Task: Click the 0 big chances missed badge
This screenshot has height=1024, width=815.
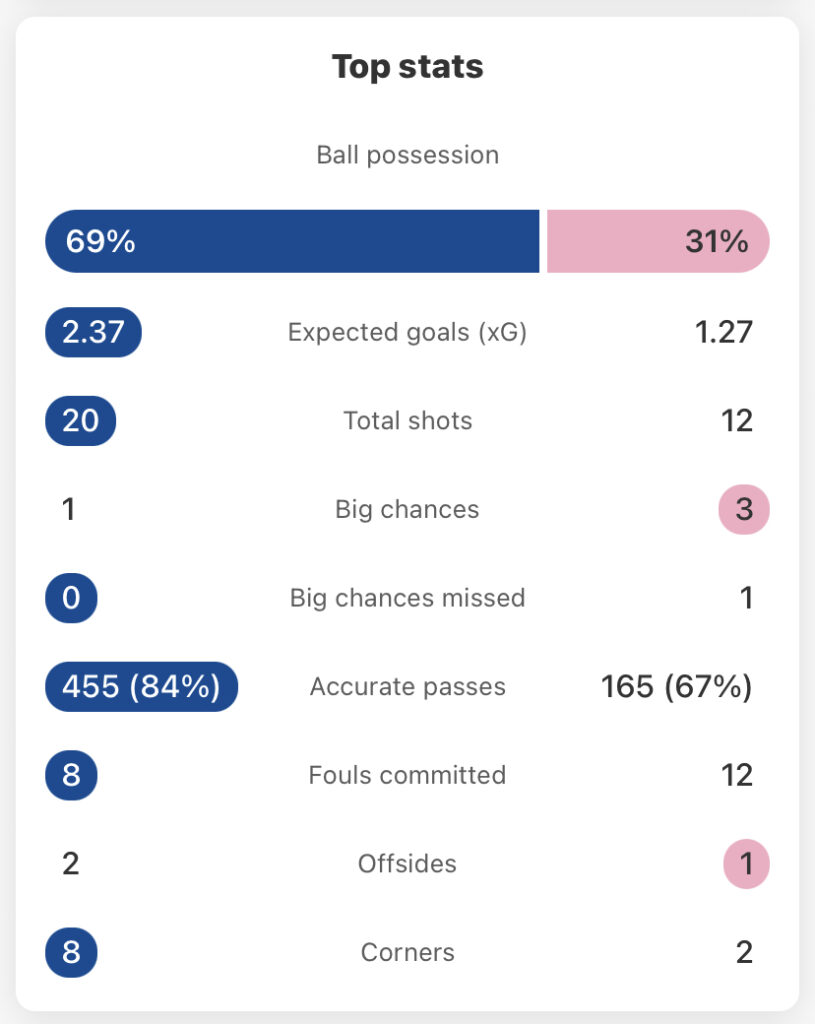Action: click(71, 598)
